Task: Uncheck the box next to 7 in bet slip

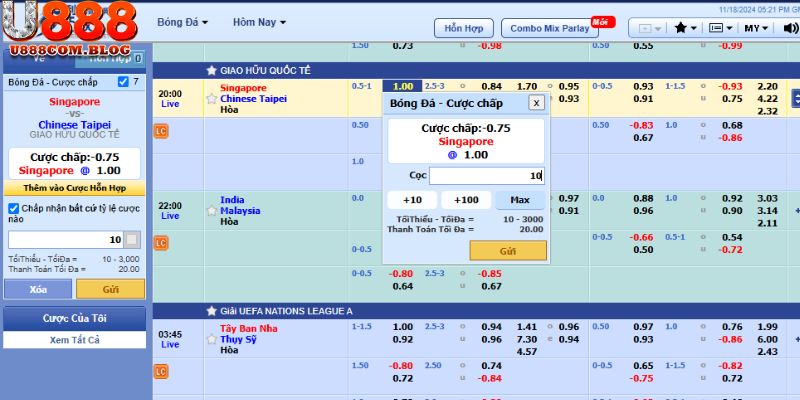Action: [123, 82]
